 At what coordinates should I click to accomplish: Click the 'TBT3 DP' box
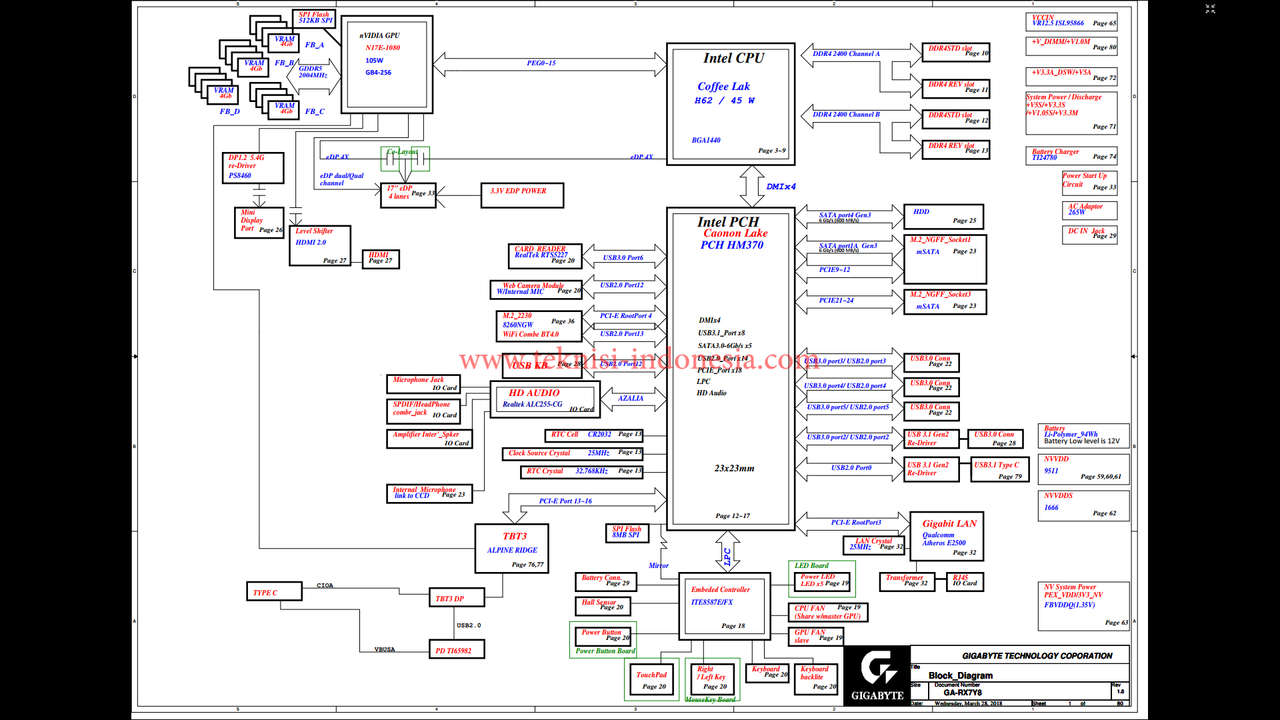click(x=457, y=598)
